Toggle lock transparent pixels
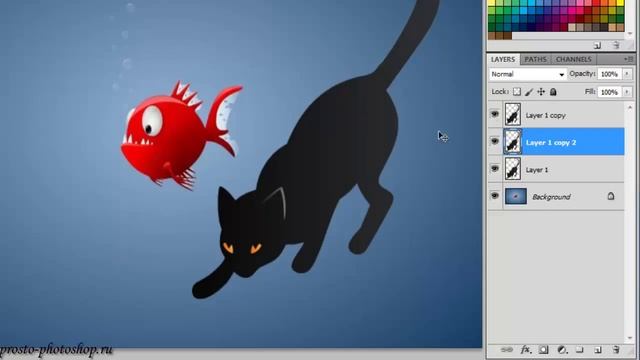Image resolution: width=640 pixels, height=360 pixels. pos(517,92)
